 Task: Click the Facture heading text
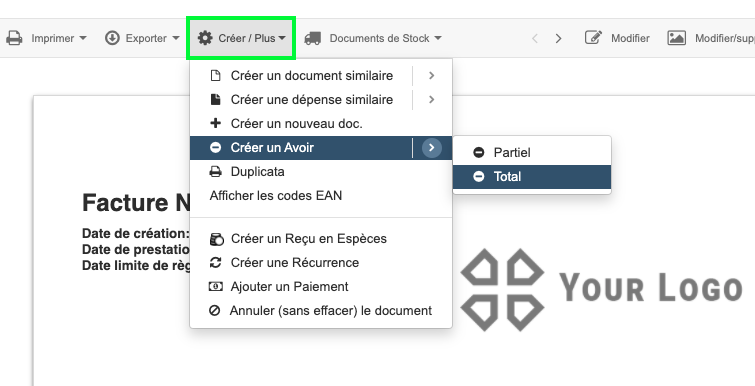click(x=137, y=203)
